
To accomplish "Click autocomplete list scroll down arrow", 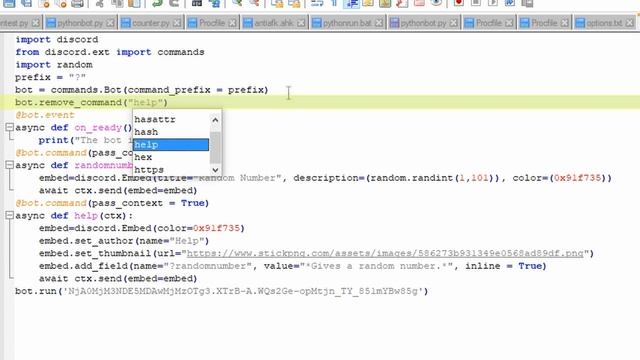I will pyautogui.click(x=216, y=169).
